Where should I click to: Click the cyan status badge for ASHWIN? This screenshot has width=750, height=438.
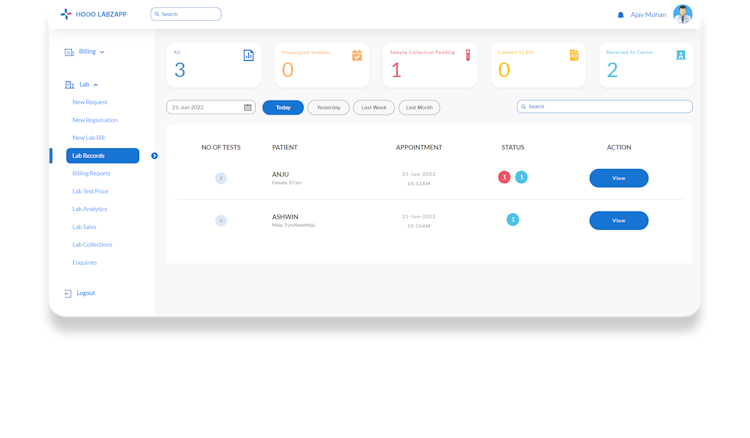[513, 220]
